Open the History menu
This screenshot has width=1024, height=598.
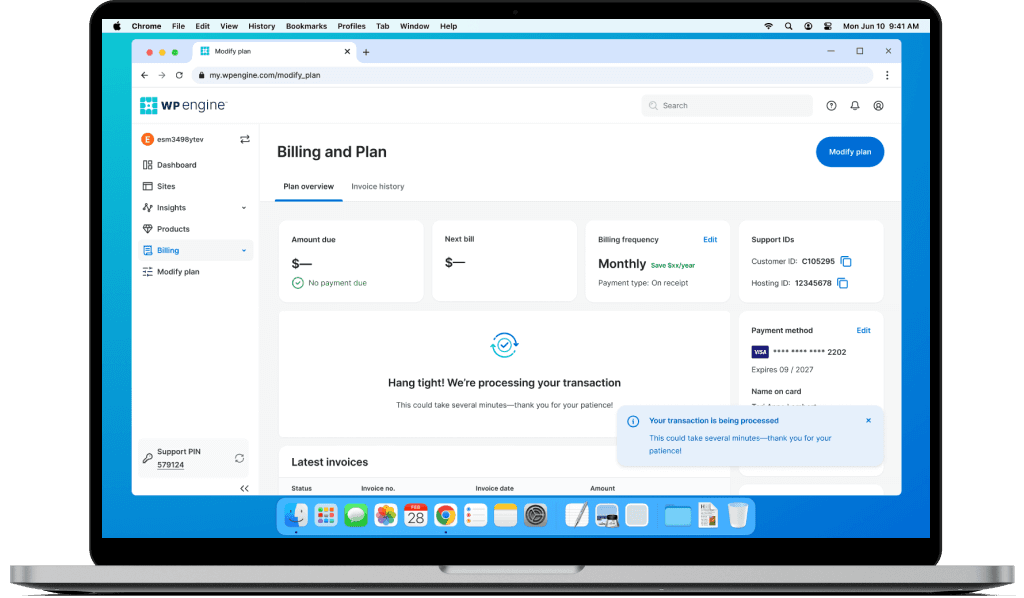click(x=261, y=26)
